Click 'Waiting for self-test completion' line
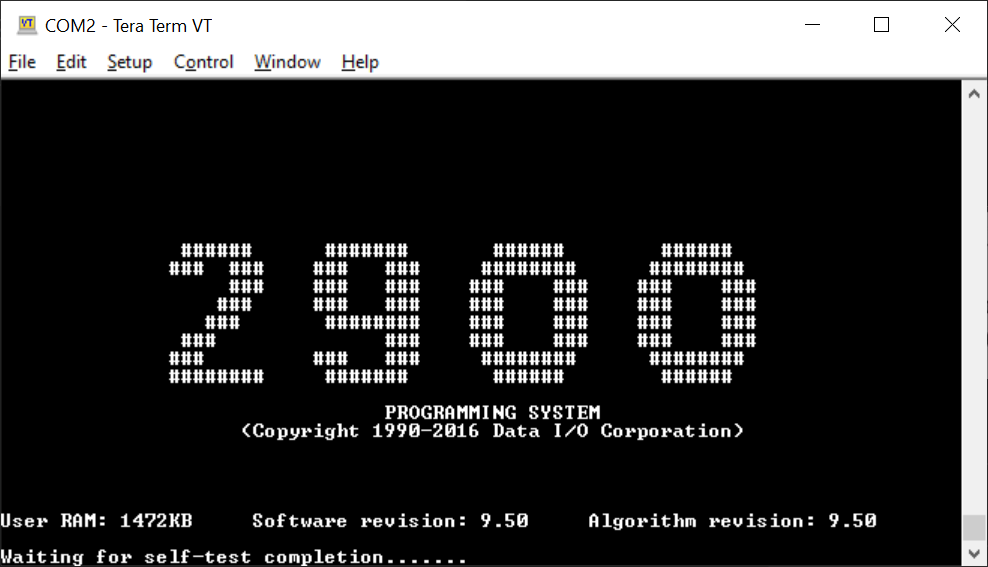The width and height of the screenshot is (988, 567). point(233,557)
